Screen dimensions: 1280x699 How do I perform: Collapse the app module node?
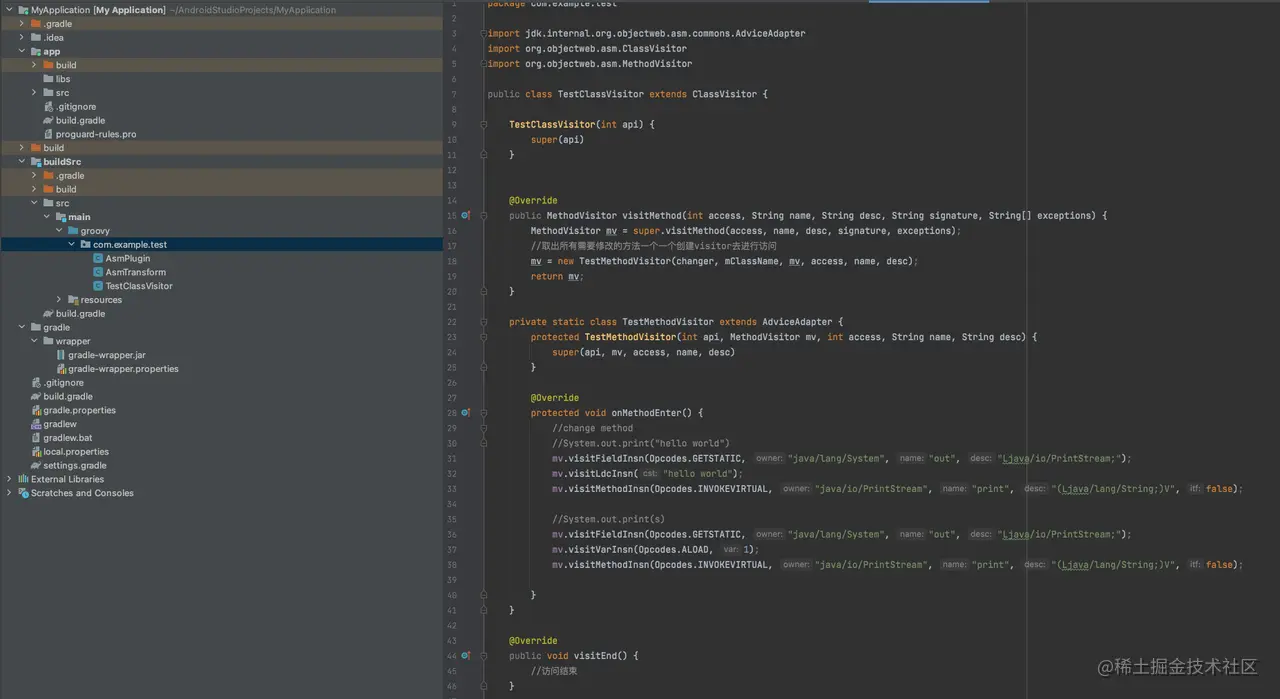pyautogui.click(x=22, y=51)
